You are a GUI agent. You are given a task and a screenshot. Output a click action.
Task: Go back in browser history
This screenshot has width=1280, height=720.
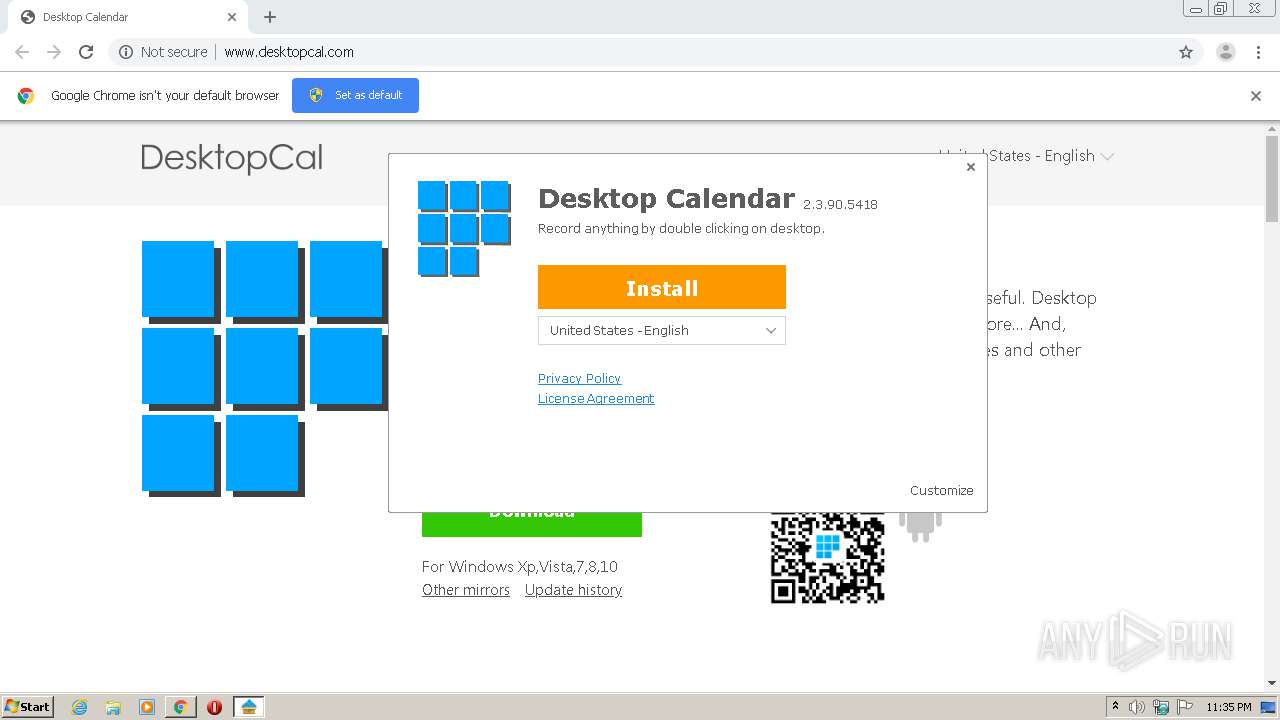tap(22, 52)
